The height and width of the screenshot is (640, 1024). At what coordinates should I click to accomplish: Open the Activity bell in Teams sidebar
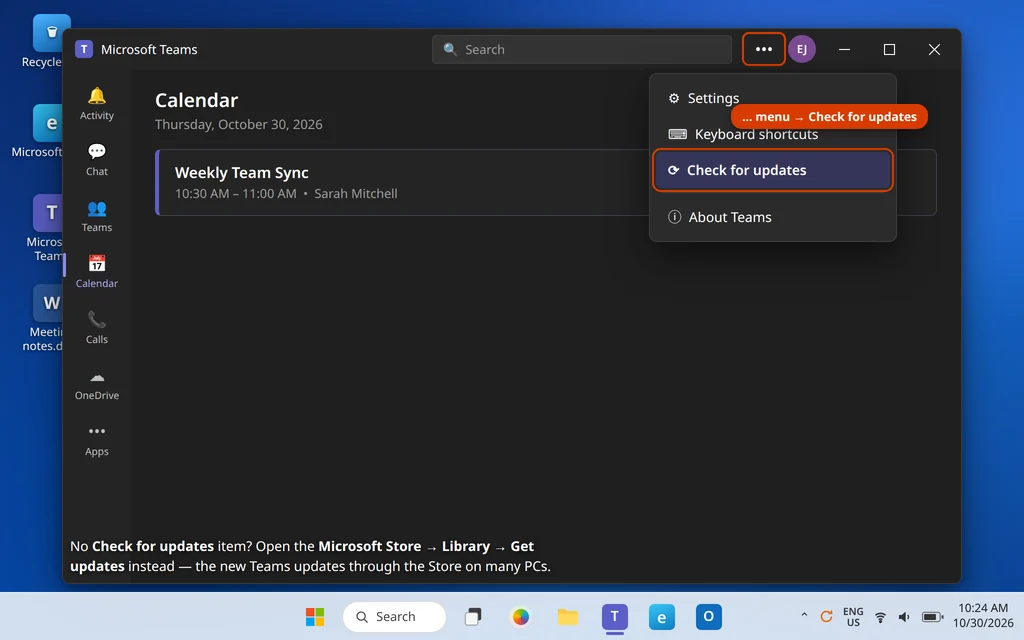click(97, 103)
